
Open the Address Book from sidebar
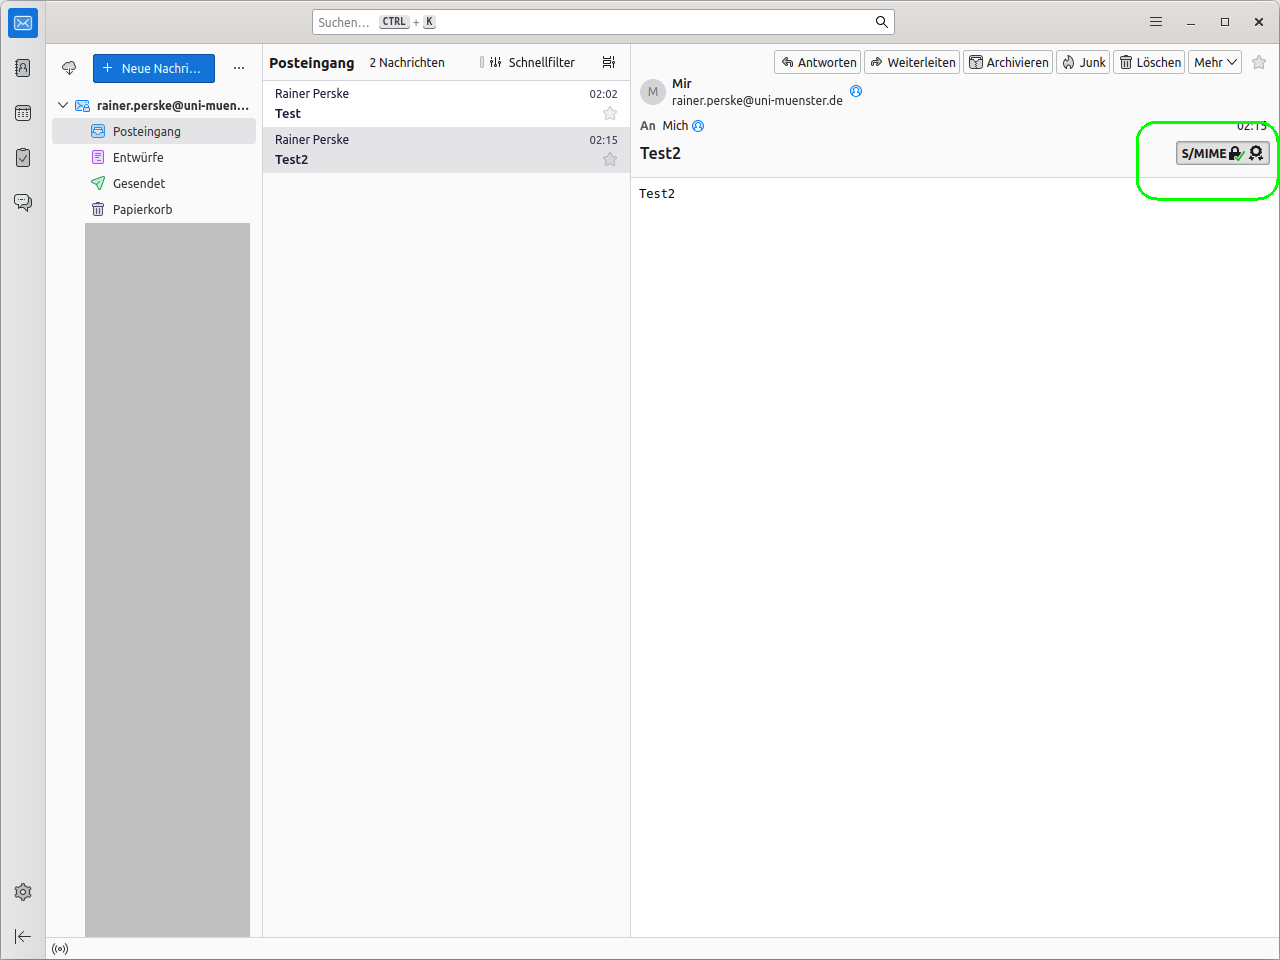pos(23,68)
